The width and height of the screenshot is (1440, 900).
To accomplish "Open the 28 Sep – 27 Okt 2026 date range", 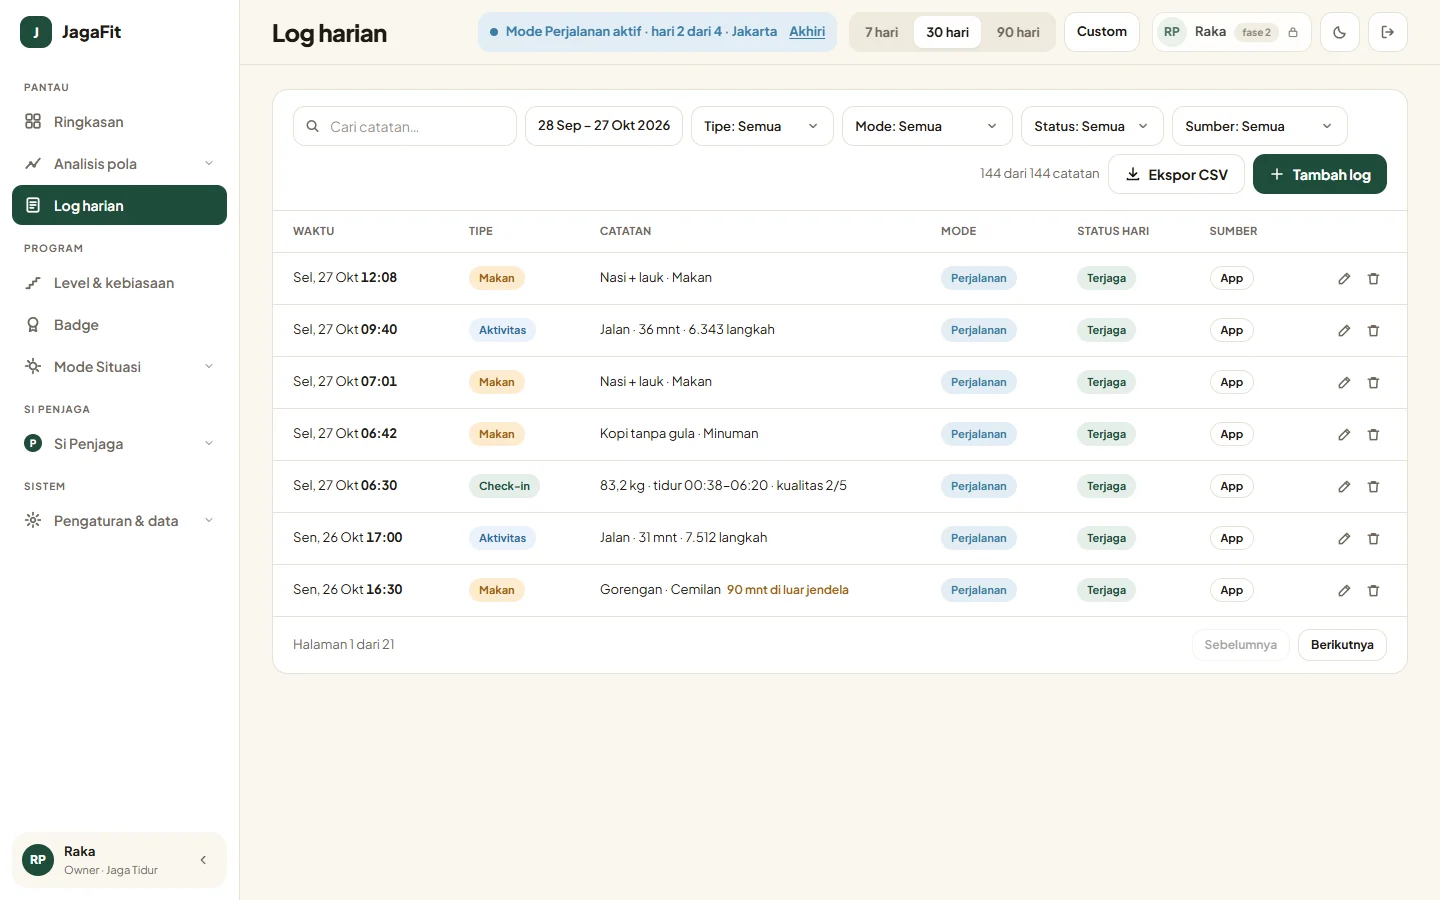I will (x=604, y=126).
